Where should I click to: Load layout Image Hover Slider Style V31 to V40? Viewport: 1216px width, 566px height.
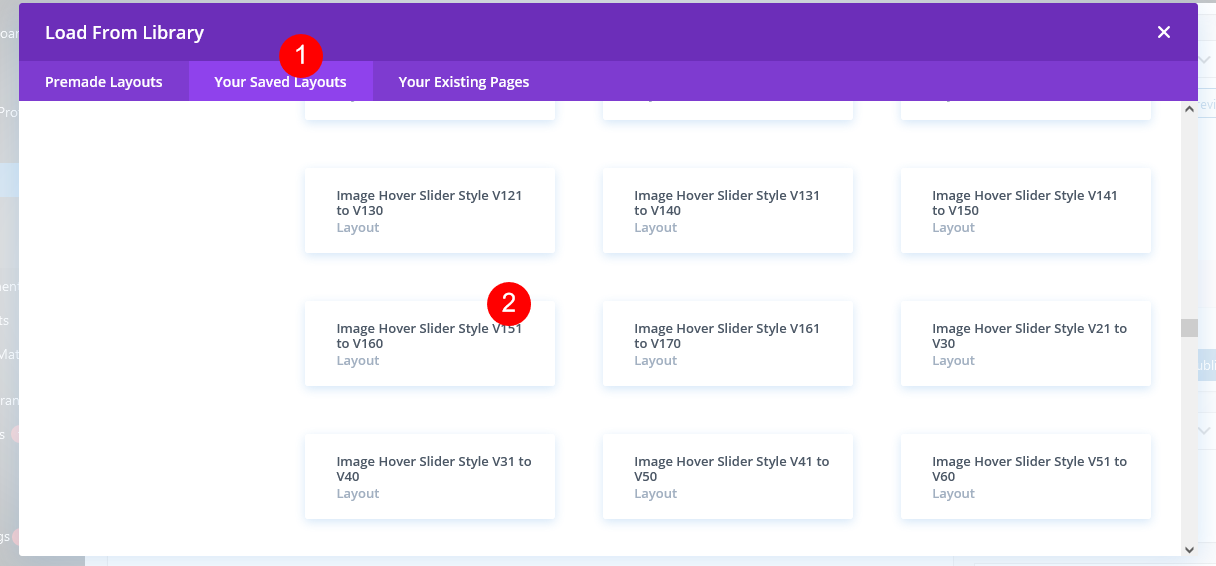[430, 477]
